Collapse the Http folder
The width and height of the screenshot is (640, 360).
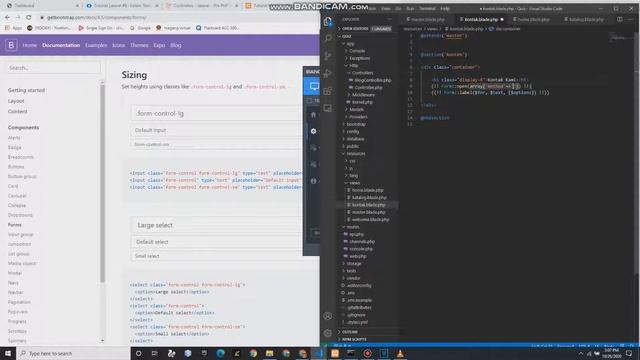point(353,65)
